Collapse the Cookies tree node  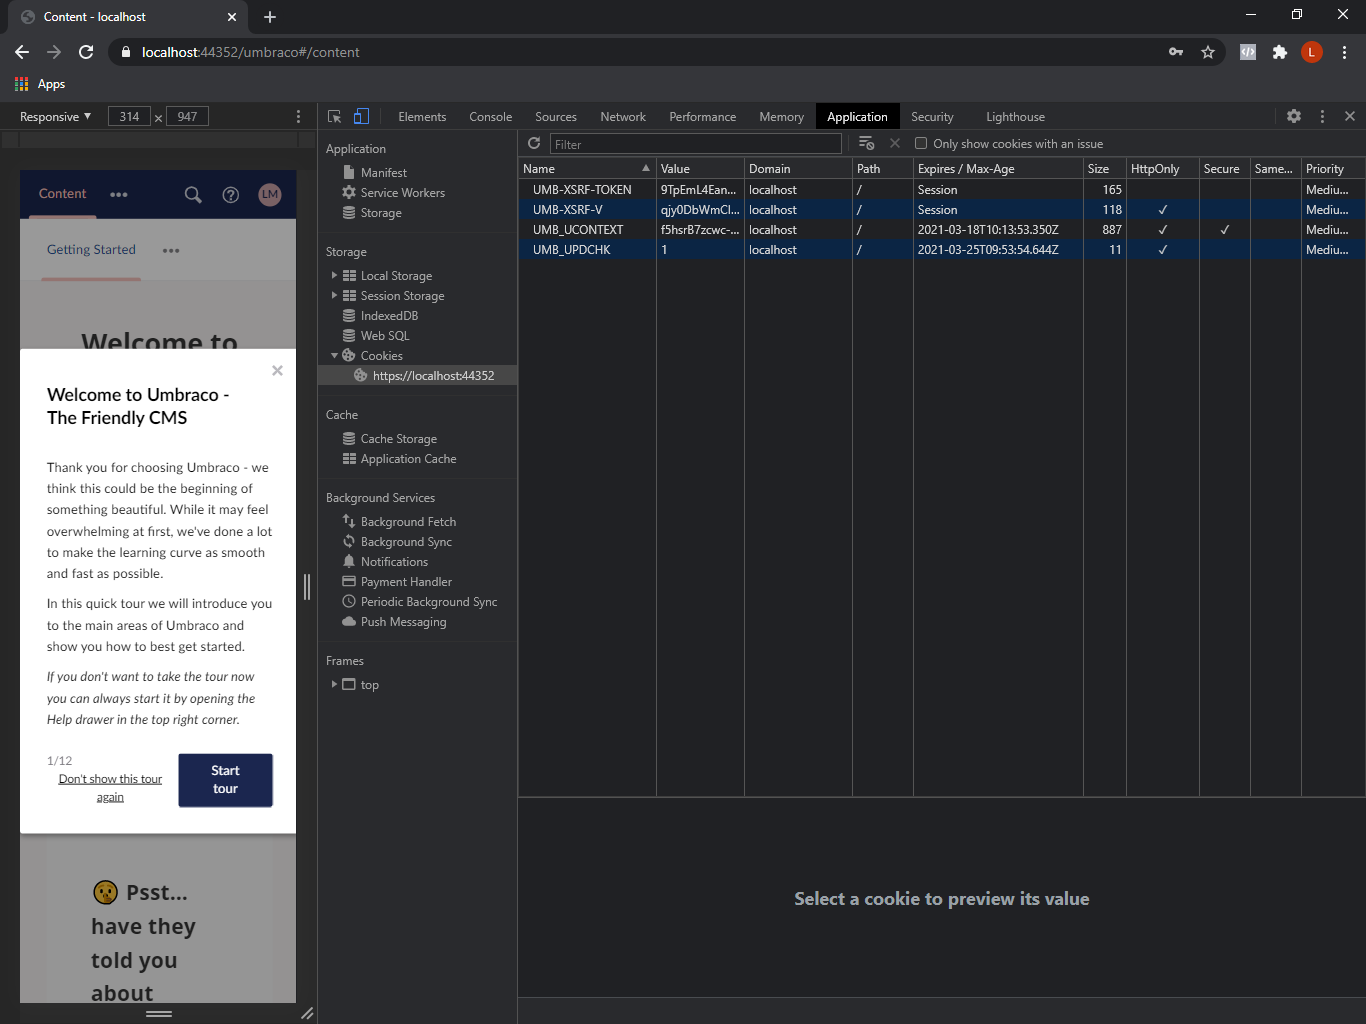(x=334, y=356)
